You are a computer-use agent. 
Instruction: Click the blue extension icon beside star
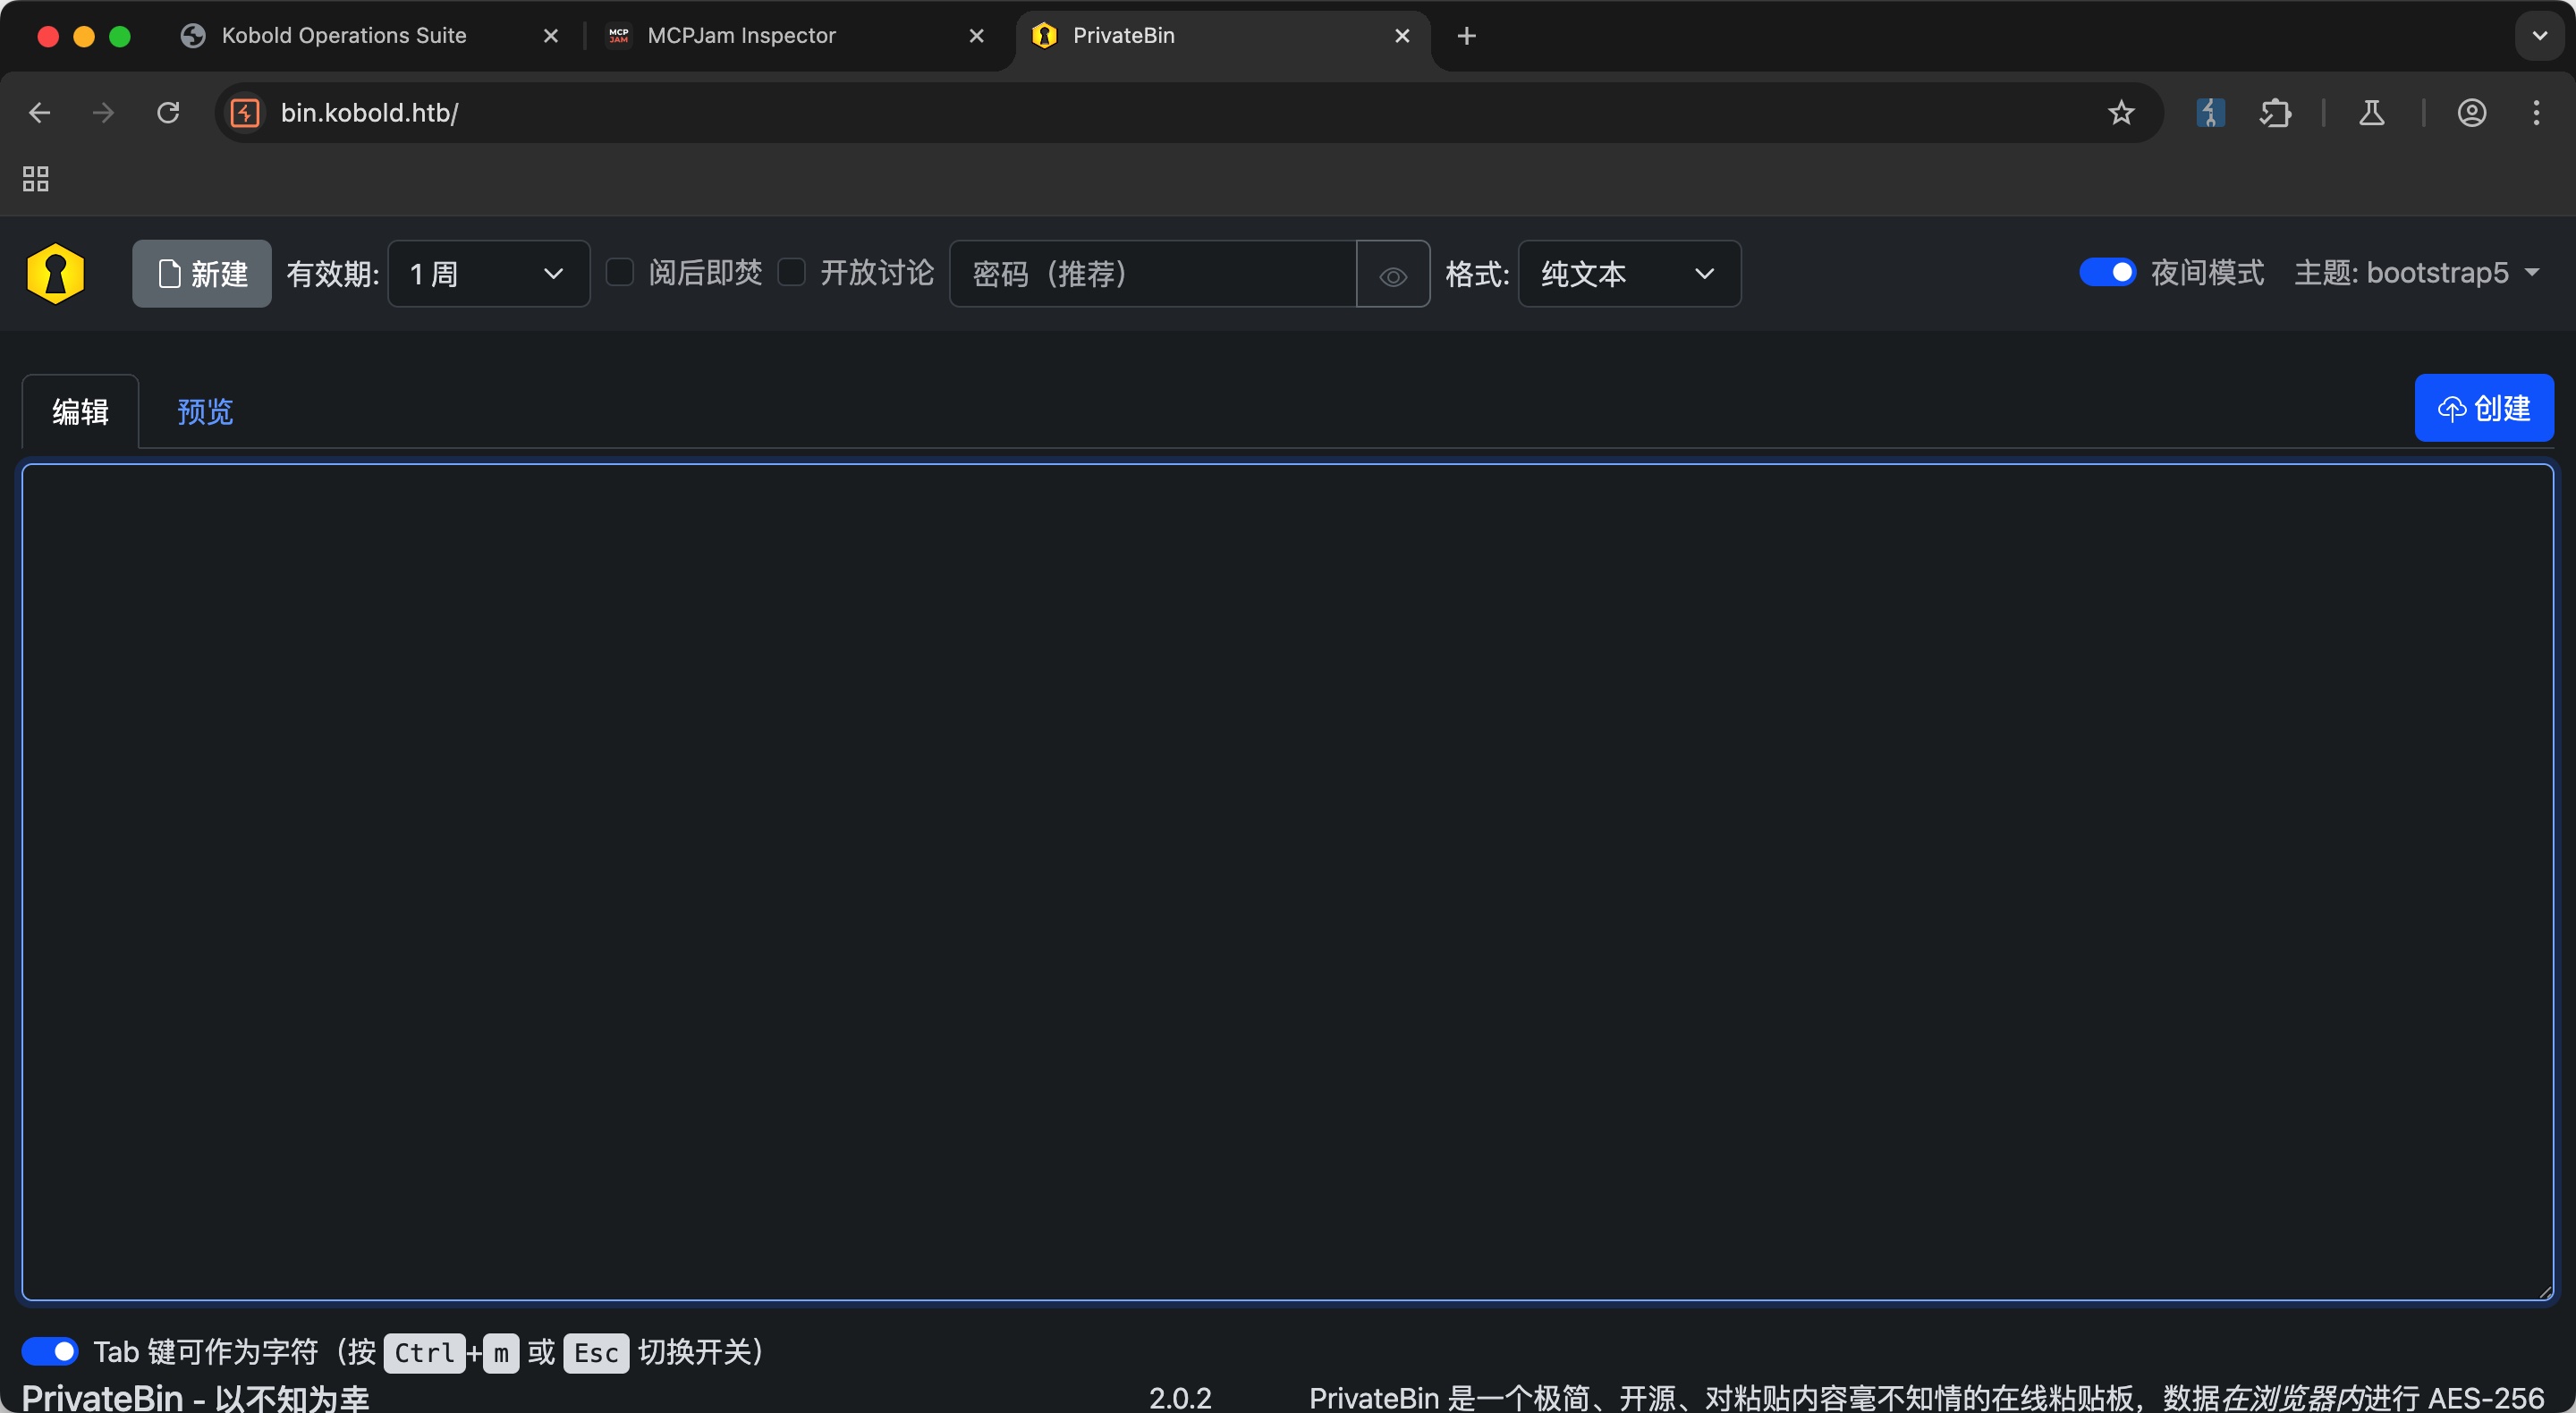point(2210,113)
